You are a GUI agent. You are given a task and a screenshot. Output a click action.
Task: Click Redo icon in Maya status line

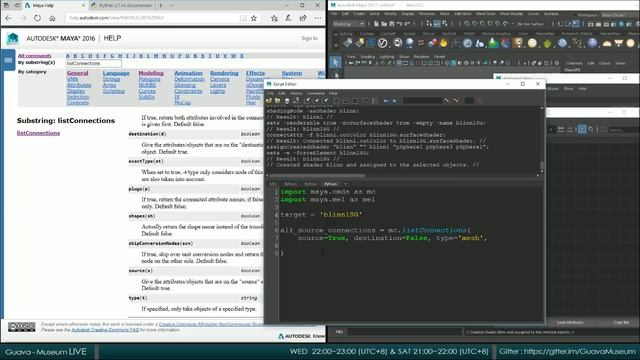(x=407, y=24)
